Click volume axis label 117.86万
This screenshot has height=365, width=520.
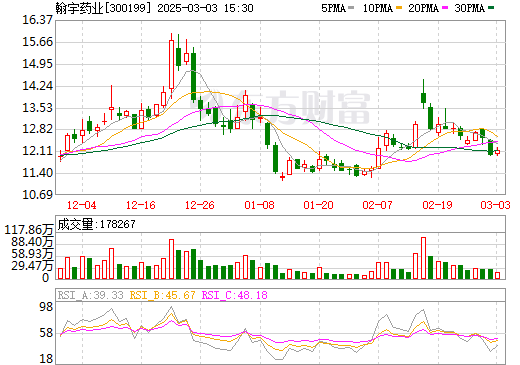tap(29, 230)
